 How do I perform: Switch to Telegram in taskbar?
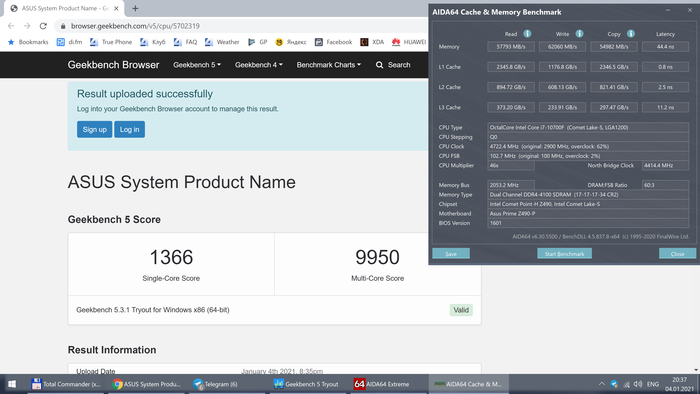coord(227,384)
